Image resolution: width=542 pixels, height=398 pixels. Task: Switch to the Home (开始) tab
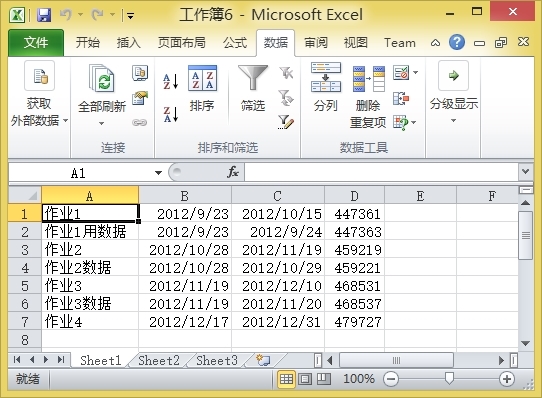(x=88, y=43)
